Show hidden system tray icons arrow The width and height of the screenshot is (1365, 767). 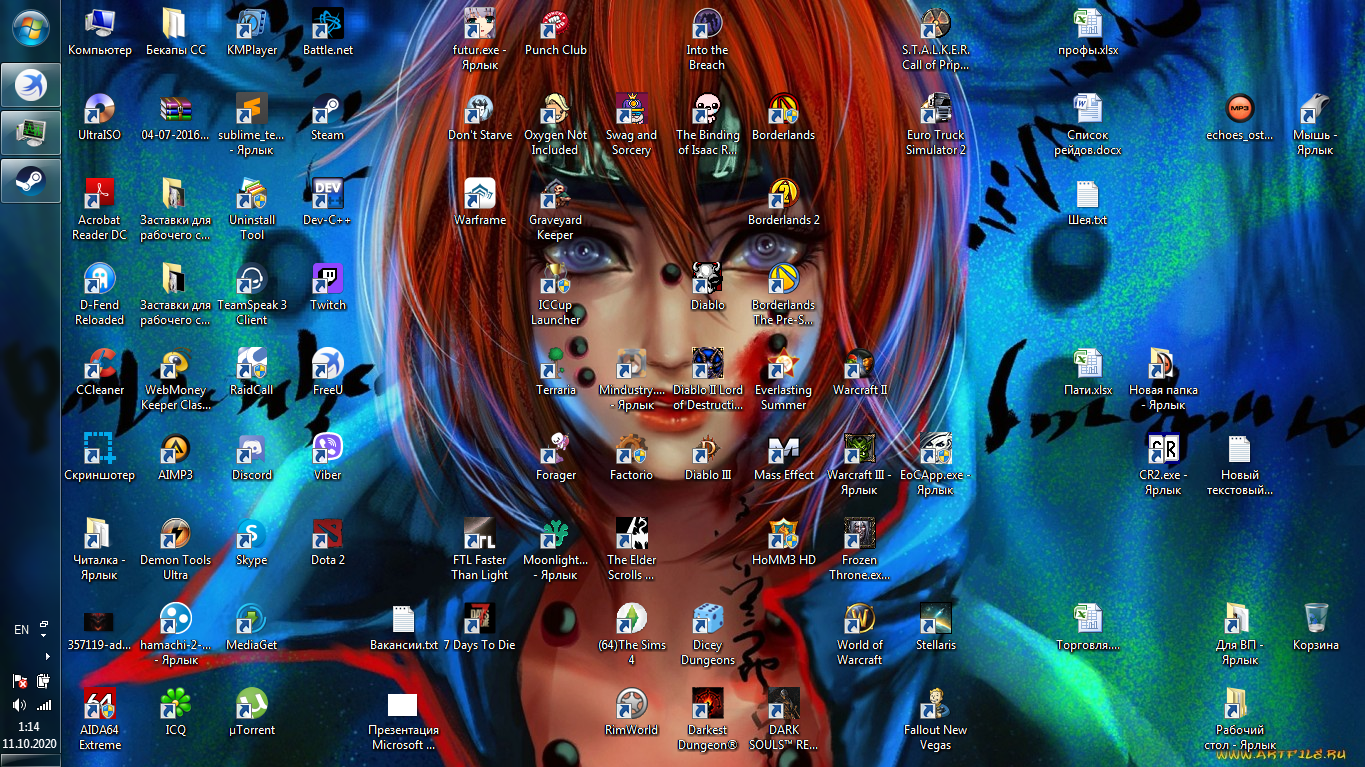tap(47, 656)
